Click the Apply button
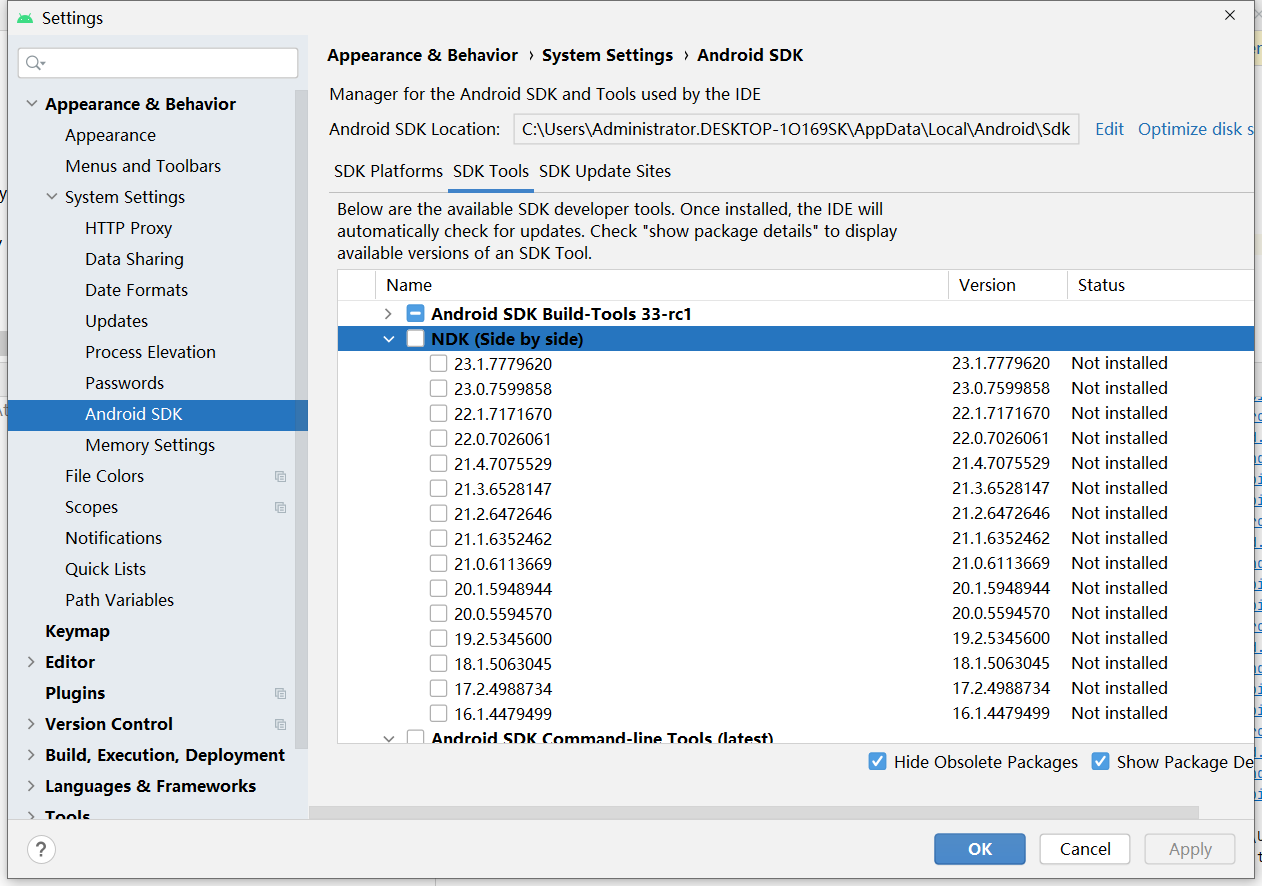 pos(1190,849)
